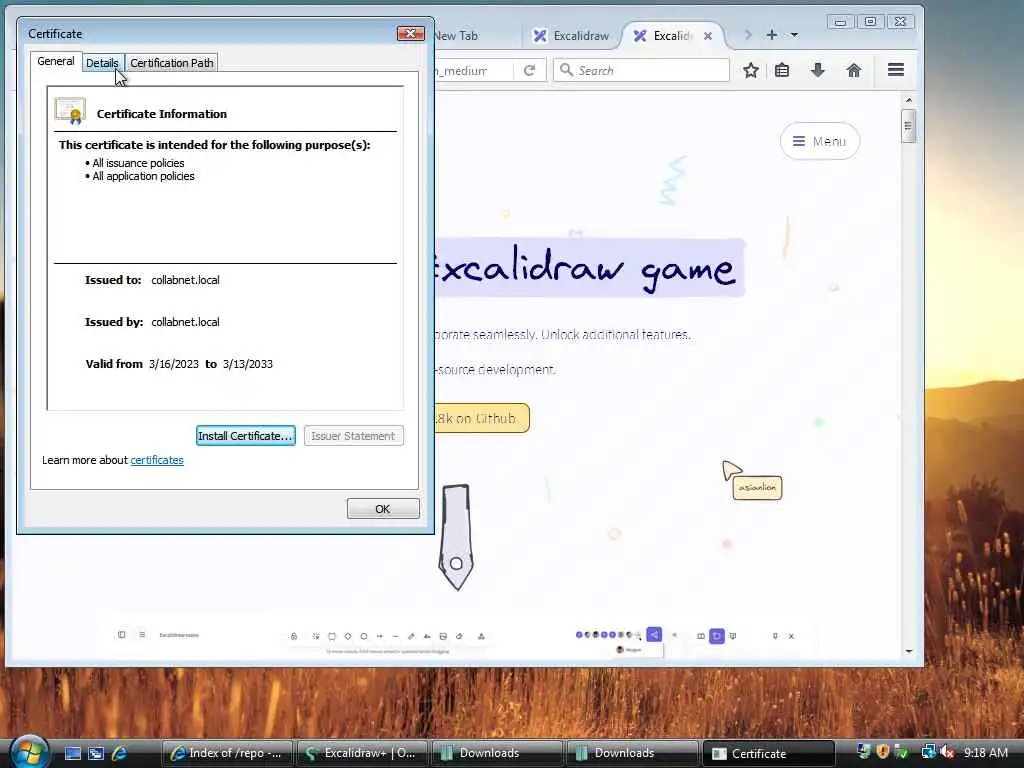This screenshot has width=1024, height=768.
Task: Open the browser downloads arrow icon
Action: coord(818,70)
